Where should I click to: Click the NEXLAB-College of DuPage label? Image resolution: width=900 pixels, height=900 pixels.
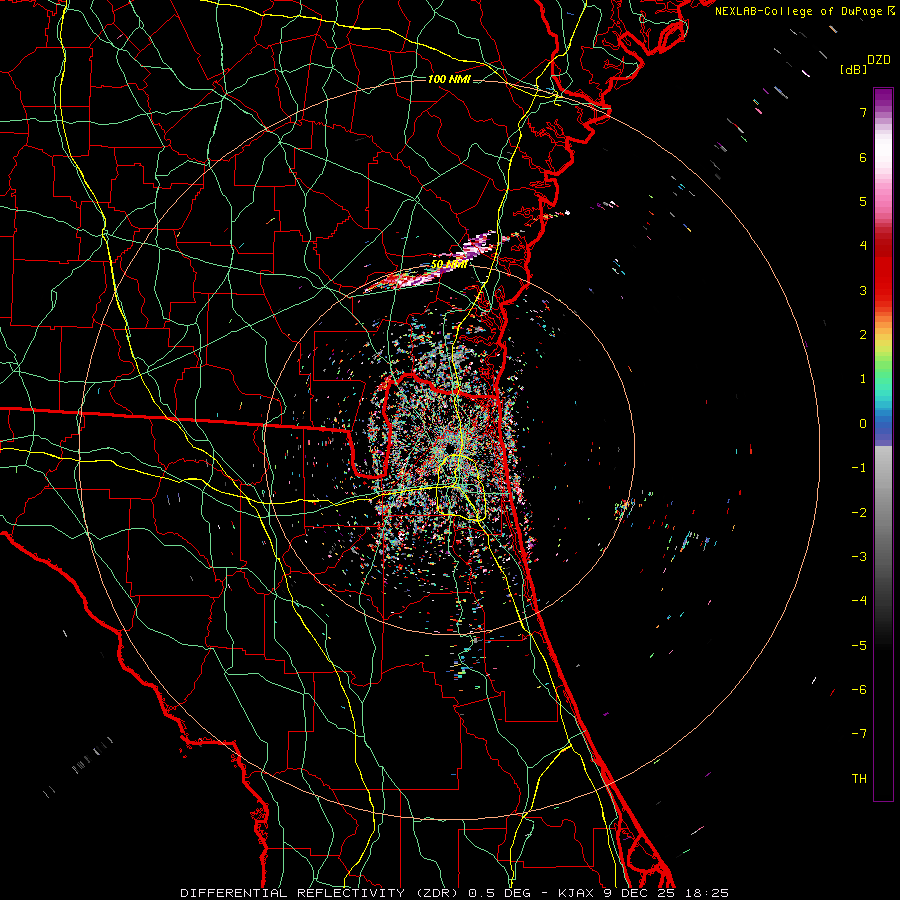[x=800, y=11]
